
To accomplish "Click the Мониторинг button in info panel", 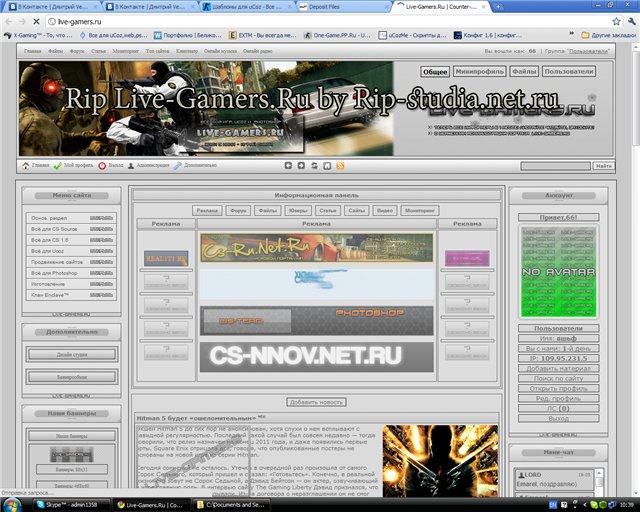I will point(420,211).
